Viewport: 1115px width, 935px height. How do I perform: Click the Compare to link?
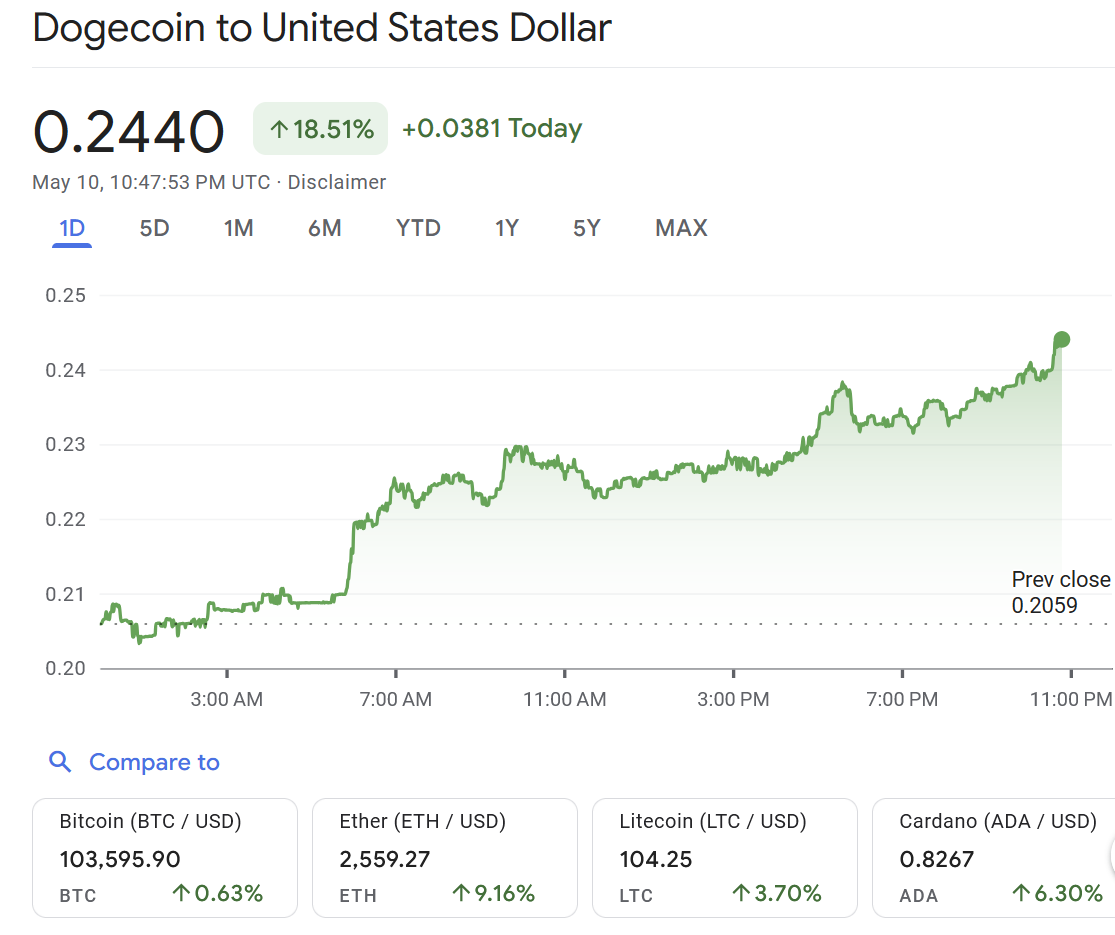(154, 762)
